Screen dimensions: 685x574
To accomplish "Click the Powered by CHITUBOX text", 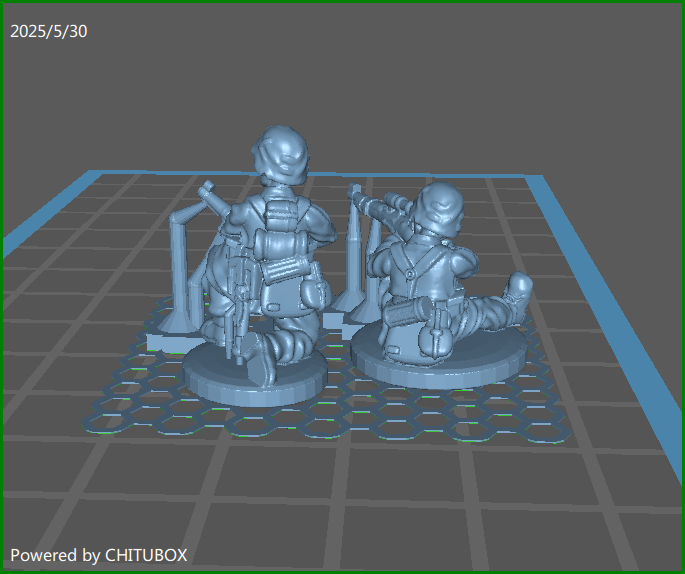I will pyautogui.click(x=99, y=554).
